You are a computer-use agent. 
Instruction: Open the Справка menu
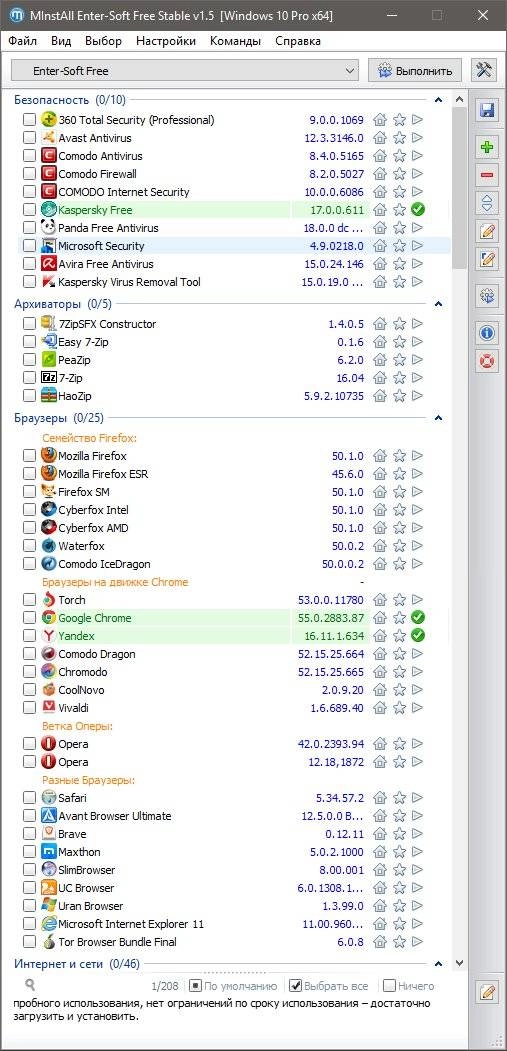click(x=298, y=41)
